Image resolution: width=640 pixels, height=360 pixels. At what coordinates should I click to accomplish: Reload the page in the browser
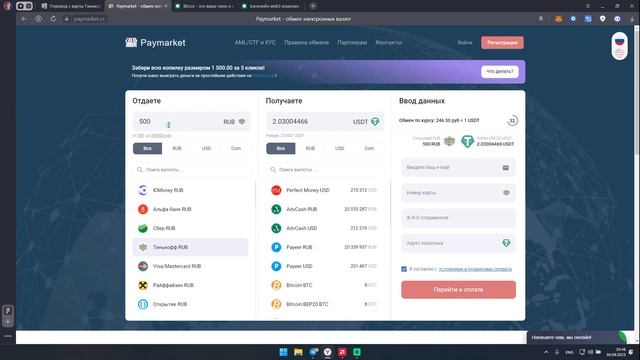click(53, 19)
